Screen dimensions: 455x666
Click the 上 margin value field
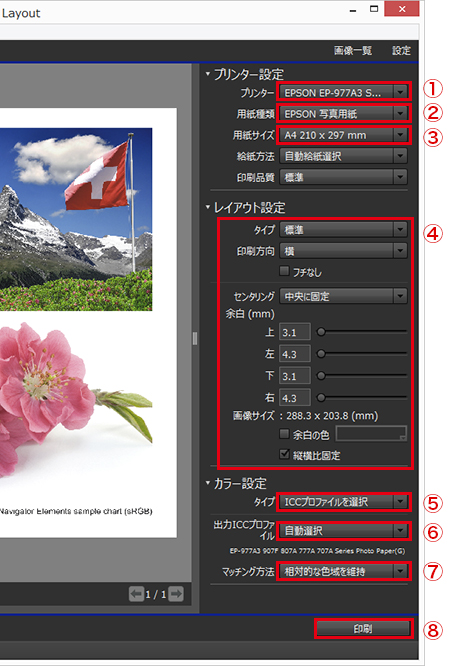pyautogui.click(x=294, y=332)
